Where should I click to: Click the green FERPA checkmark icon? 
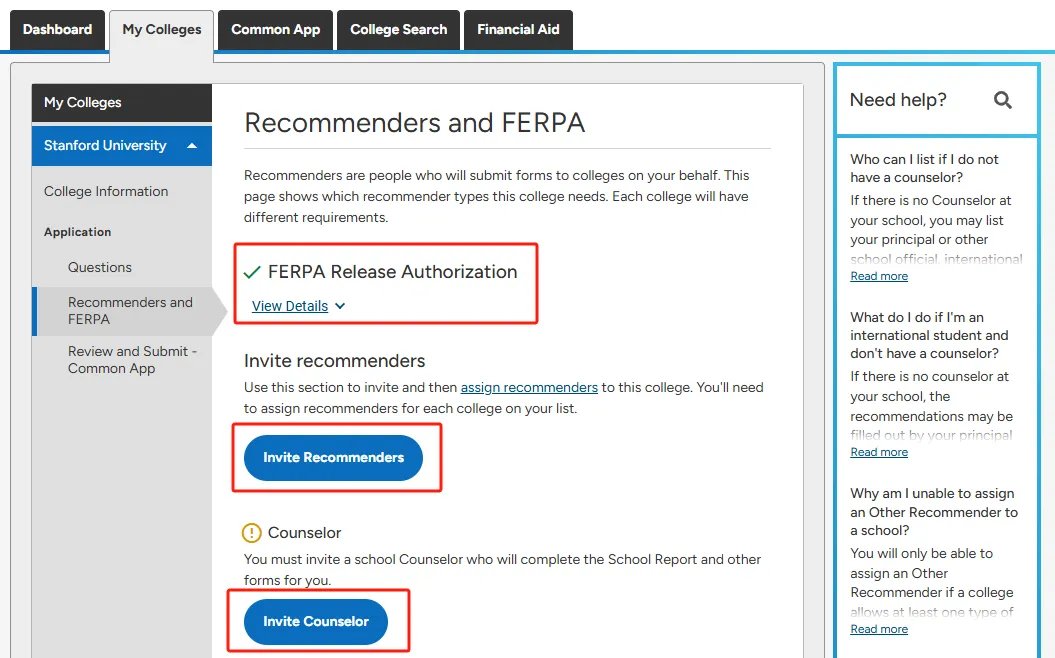[x=252, y=272]
